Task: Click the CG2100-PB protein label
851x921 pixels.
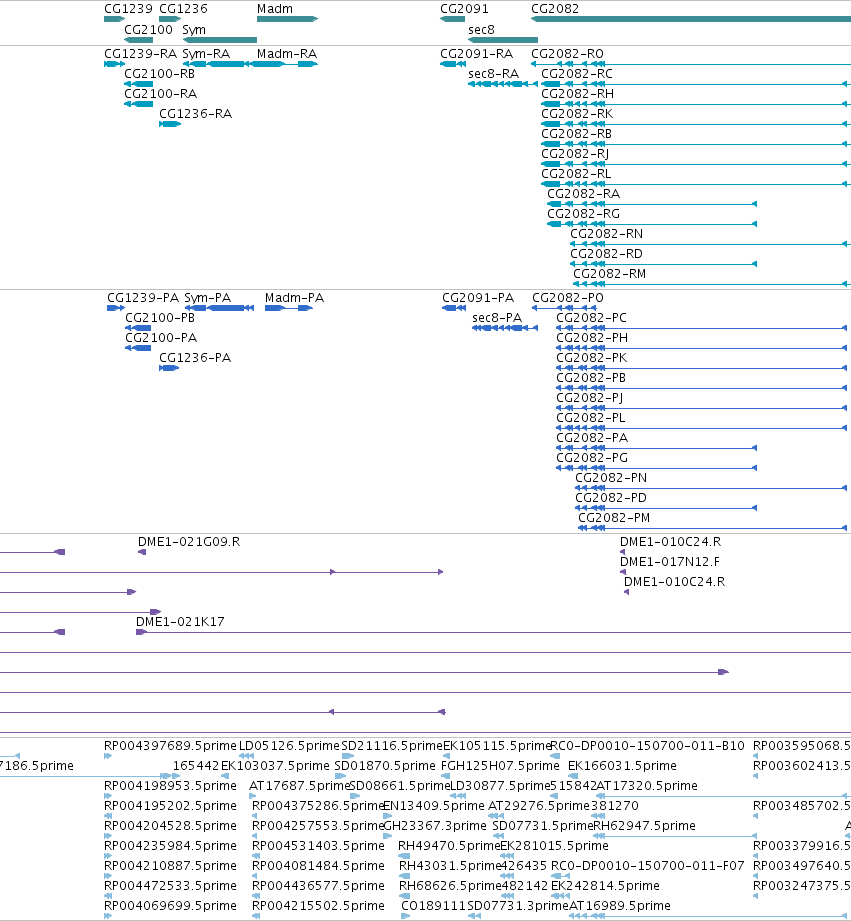Action: (160, 318)
